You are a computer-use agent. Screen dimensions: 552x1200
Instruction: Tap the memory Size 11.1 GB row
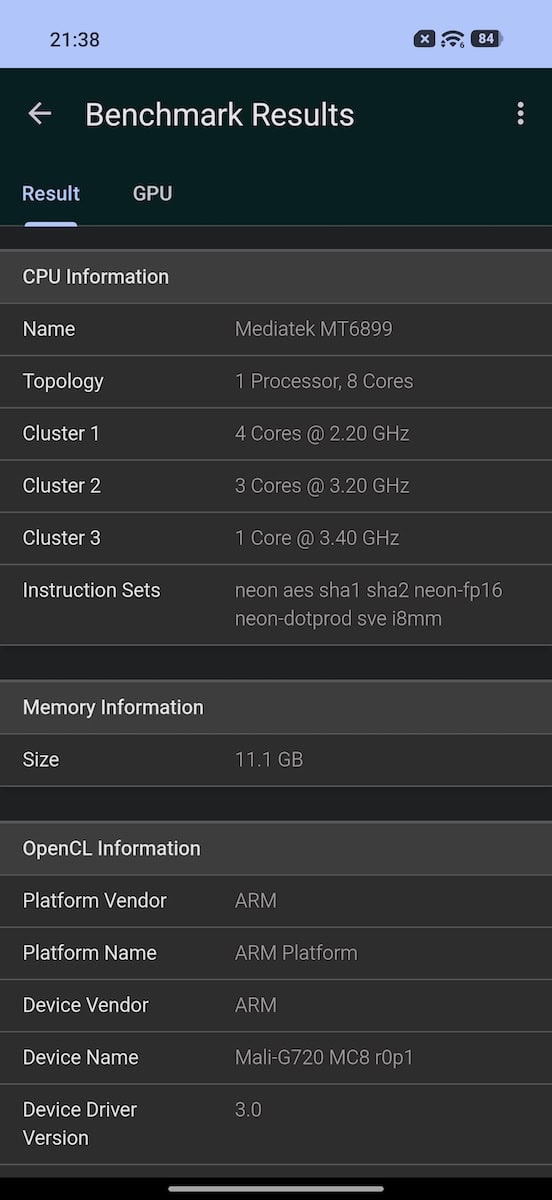point(276,759)
